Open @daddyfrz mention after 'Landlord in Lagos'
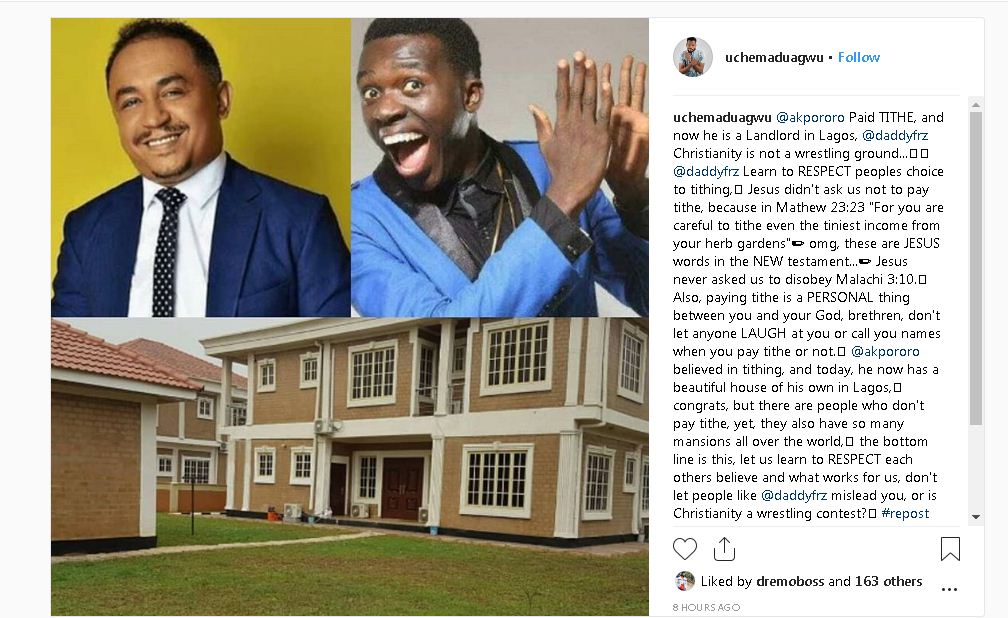Screen dimensions: 1008x618 point(895,135)
